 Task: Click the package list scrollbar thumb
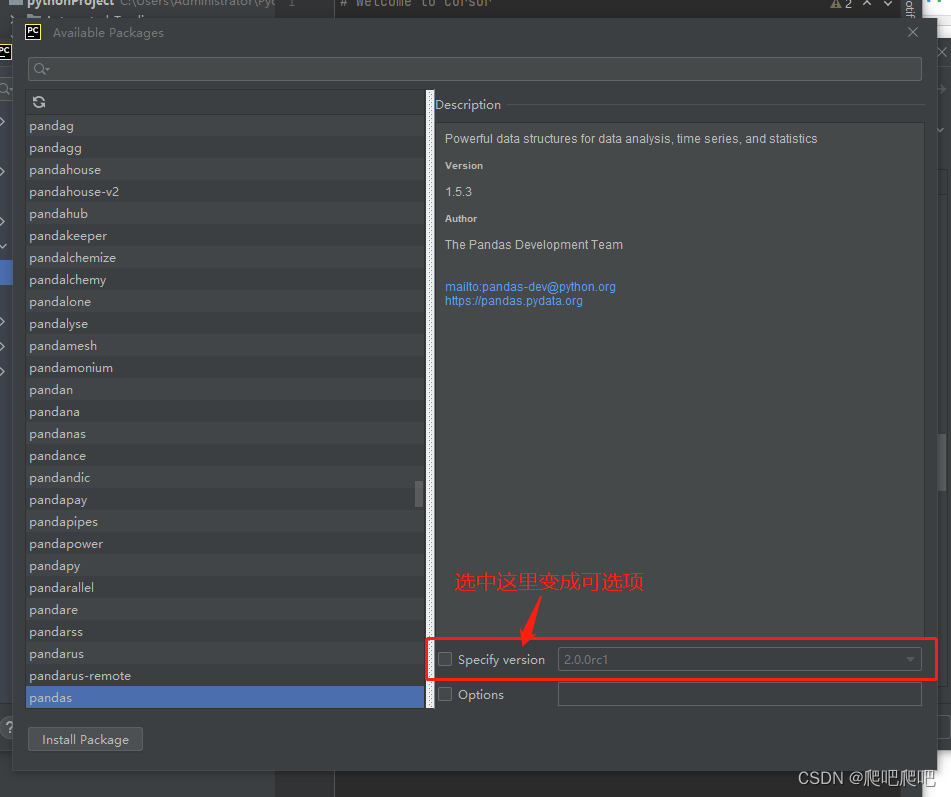(x=418, y=494)
